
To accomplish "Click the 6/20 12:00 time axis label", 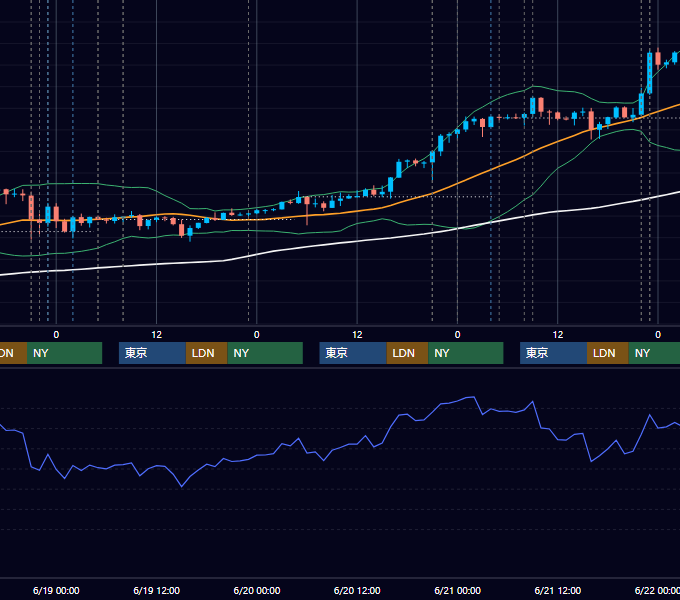I will (x=357, y=590).
